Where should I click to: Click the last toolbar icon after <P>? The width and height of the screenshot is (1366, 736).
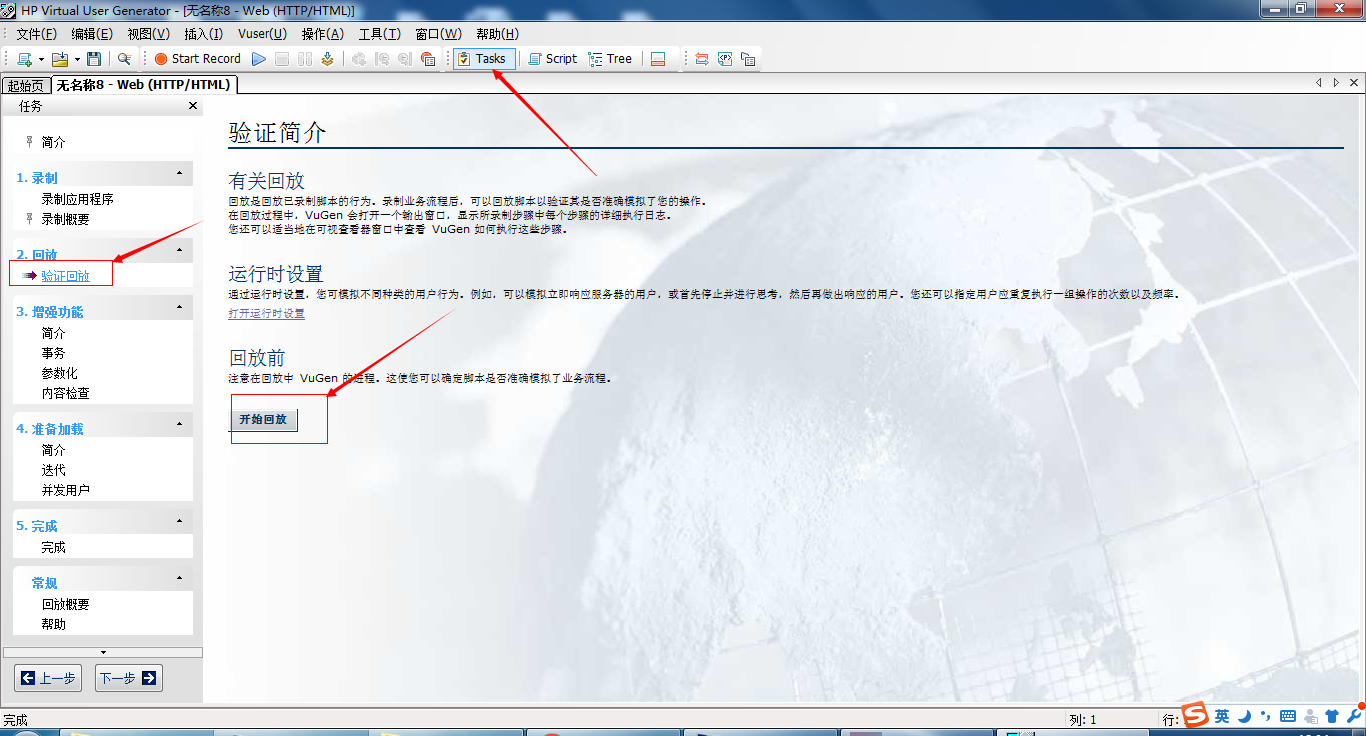[x=748, y=59]
